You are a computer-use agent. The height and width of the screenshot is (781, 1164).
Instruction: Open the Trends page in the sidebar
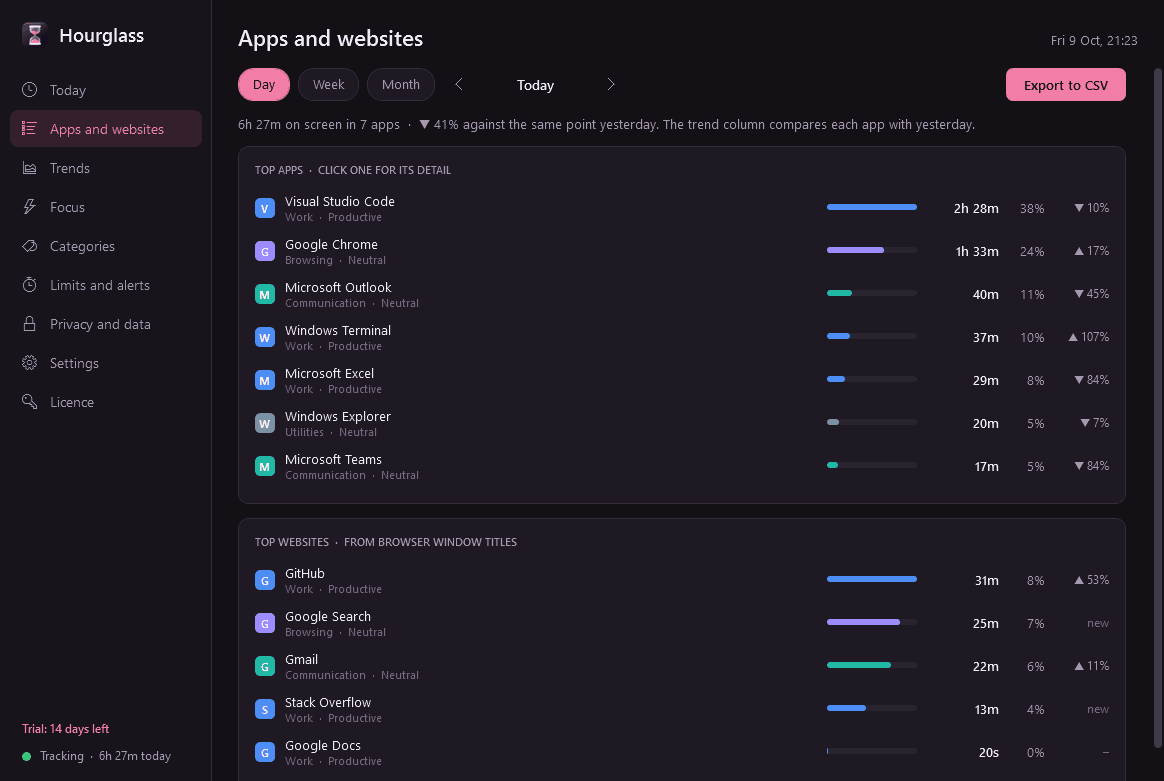pyautogui.click(x=106, y=168)
